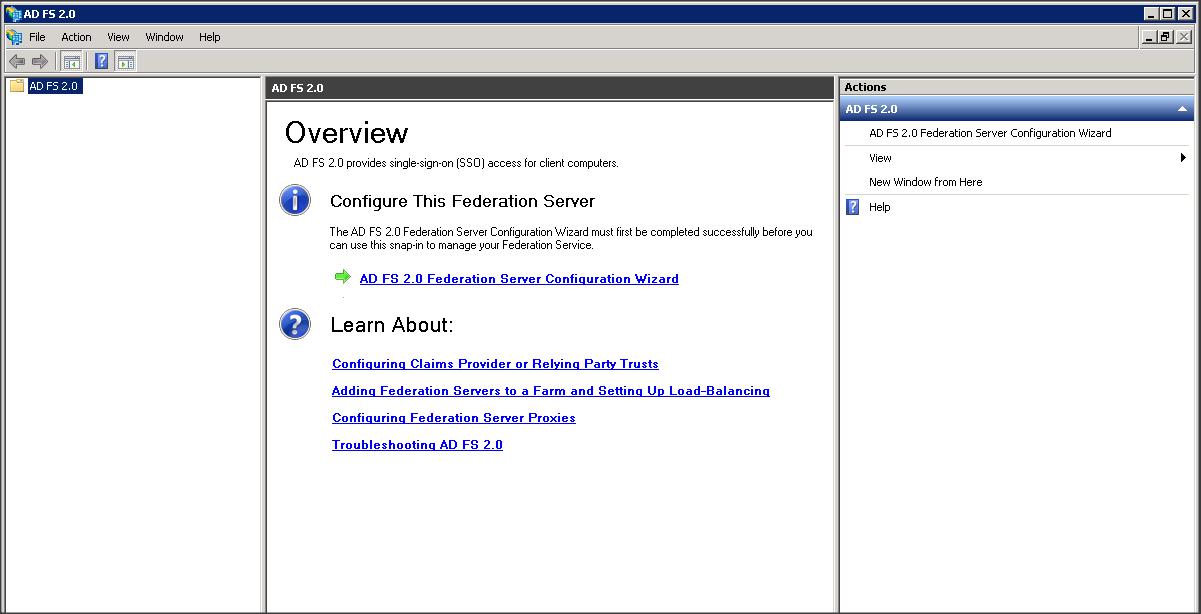Click the MMC icon in the menu bar
The image size is (1201, 614).
14,37
